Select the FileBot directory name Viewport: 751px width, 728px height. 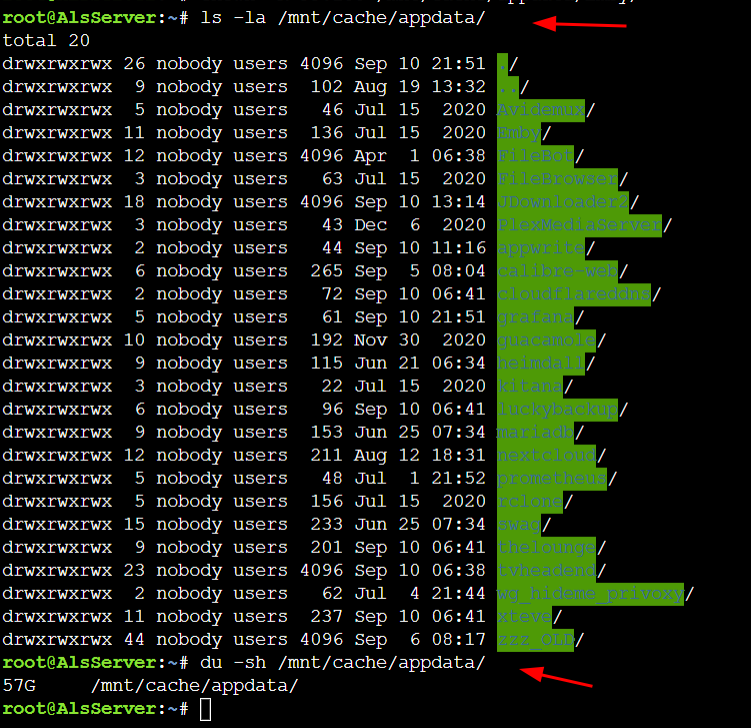(x=535, y=156)
